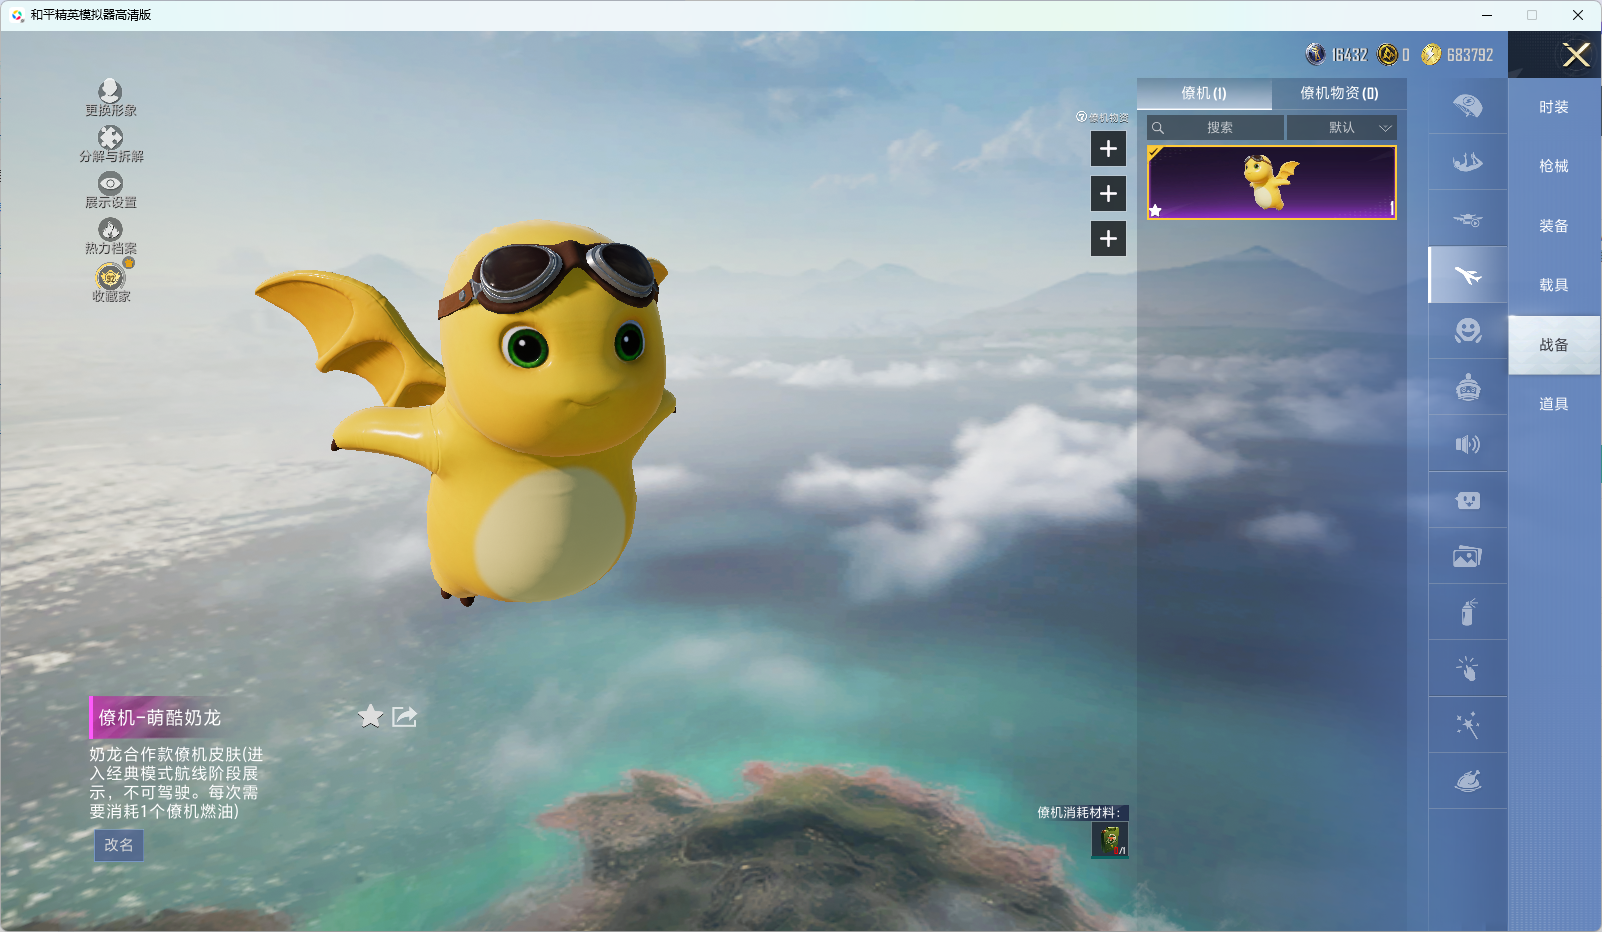Select the emoji face category icon
The image size is (1602, 932).
click(1467, 331)
